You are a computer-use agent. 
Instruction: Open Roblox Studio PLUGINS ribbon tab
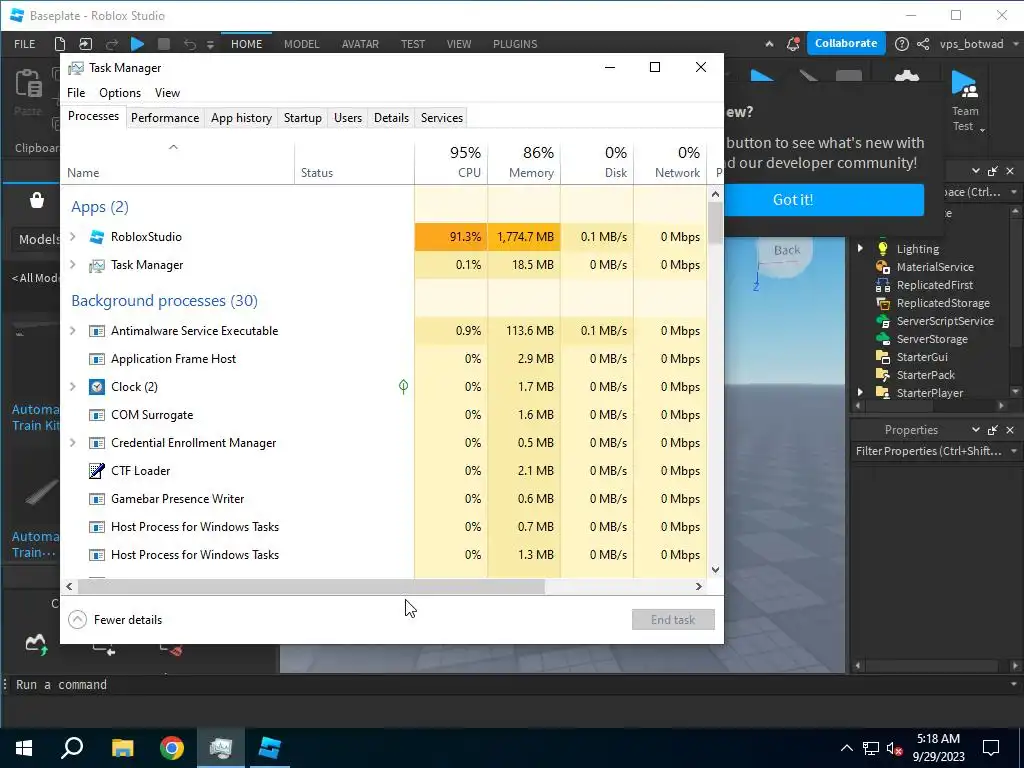pos(515,44)
